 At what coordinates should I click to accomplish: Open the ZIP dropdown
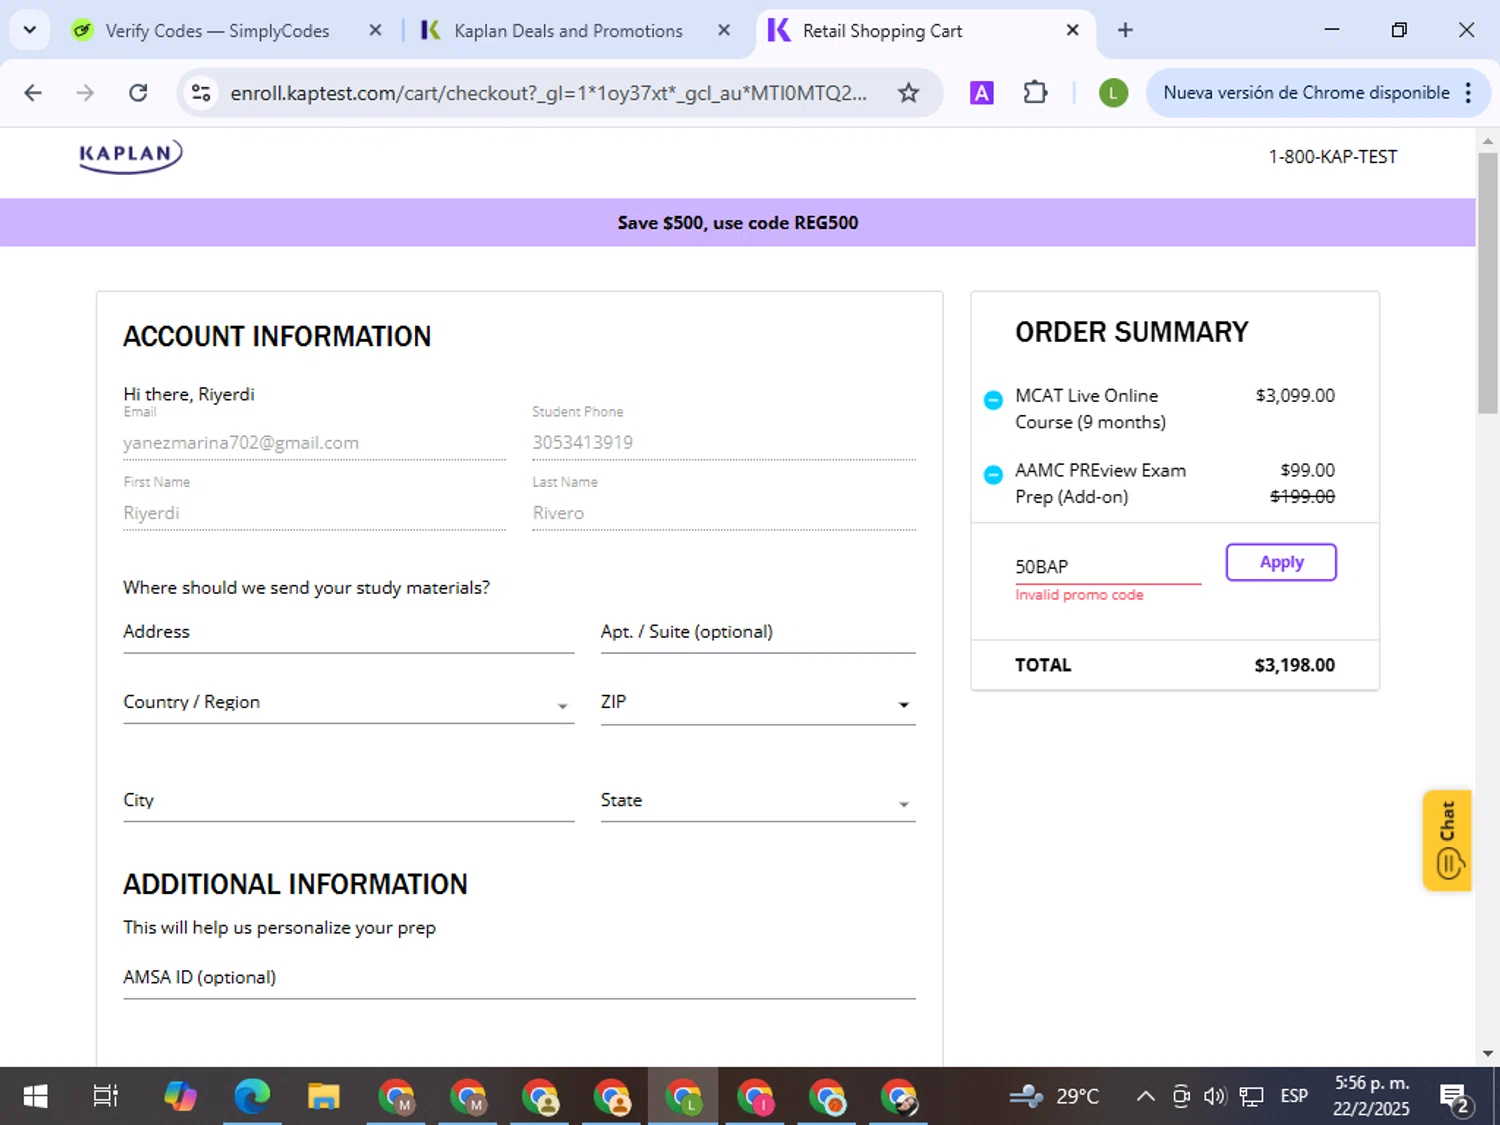903,705
